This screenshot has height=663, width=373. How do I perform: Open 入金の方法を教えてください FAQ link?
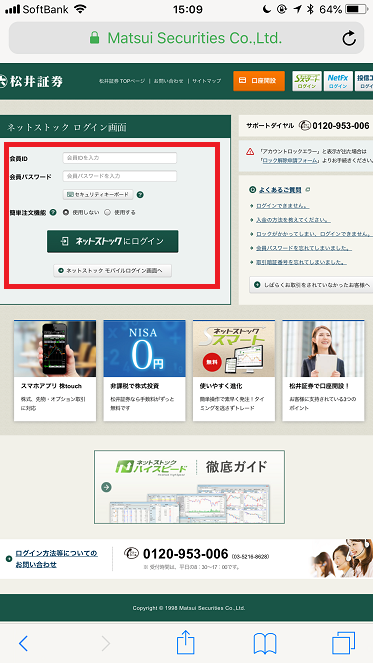point(293,220)
